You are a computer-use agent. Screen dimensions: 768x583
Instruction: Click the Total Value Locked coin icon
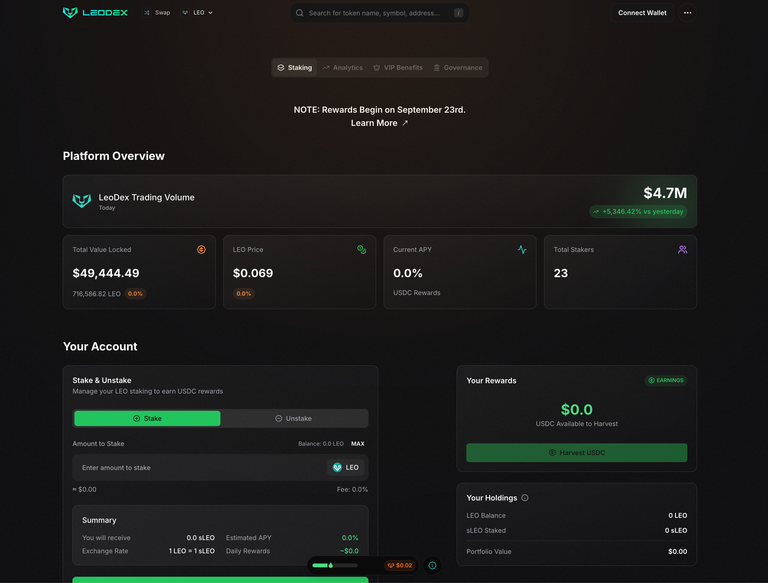[201, 250]
